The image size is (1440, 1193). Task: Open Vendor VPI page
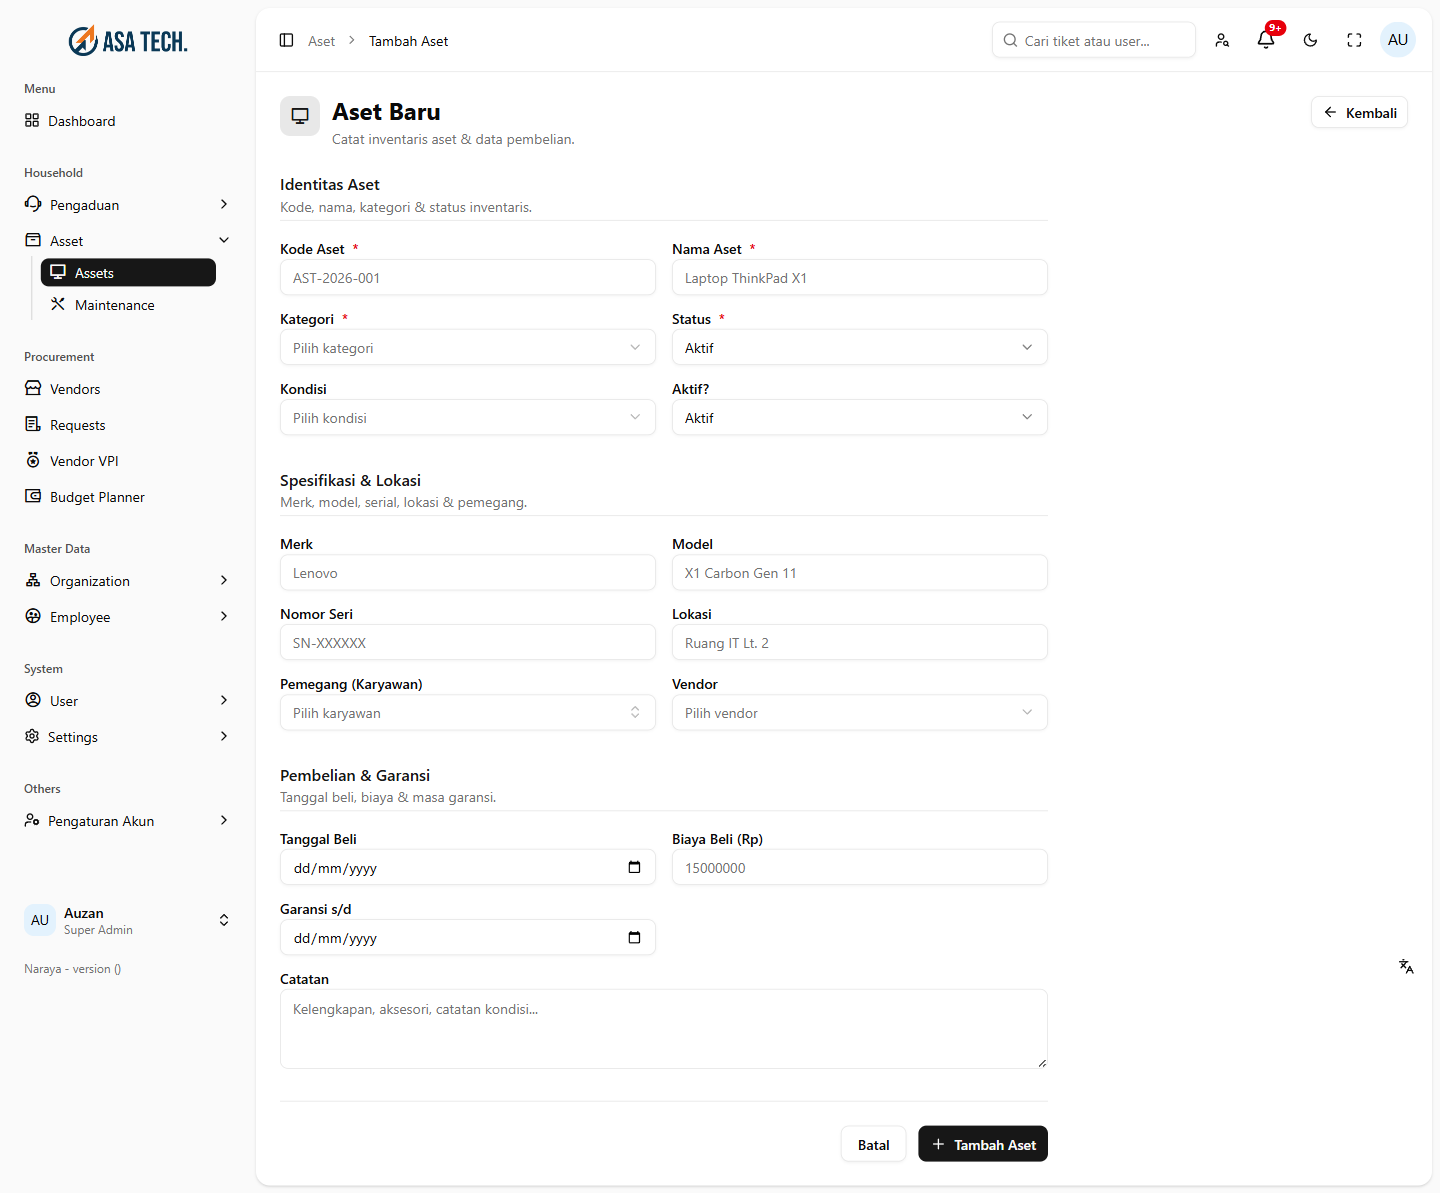[128, 461]
